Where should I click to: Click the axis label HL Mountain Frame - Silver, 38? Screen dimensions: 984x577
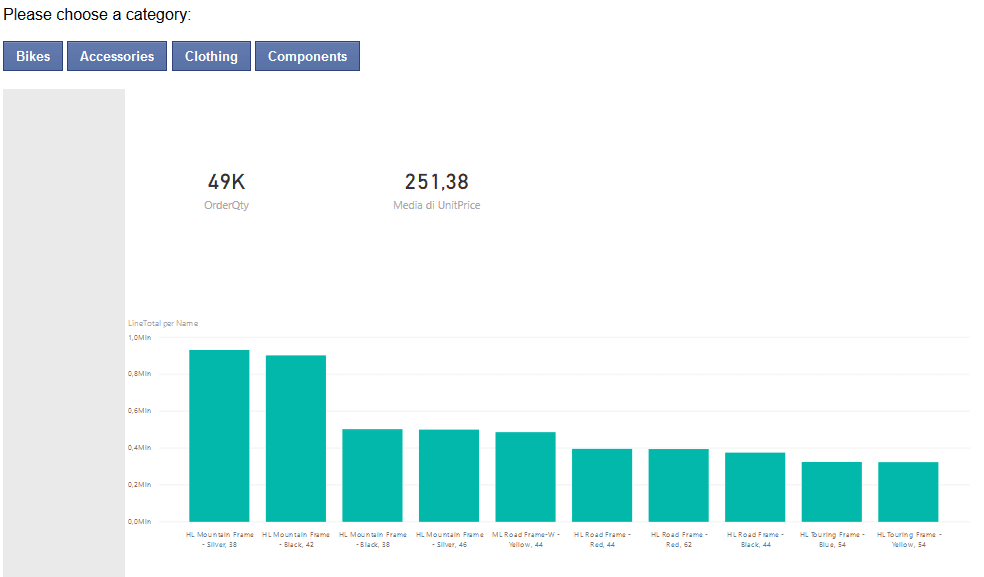(218, 540)
